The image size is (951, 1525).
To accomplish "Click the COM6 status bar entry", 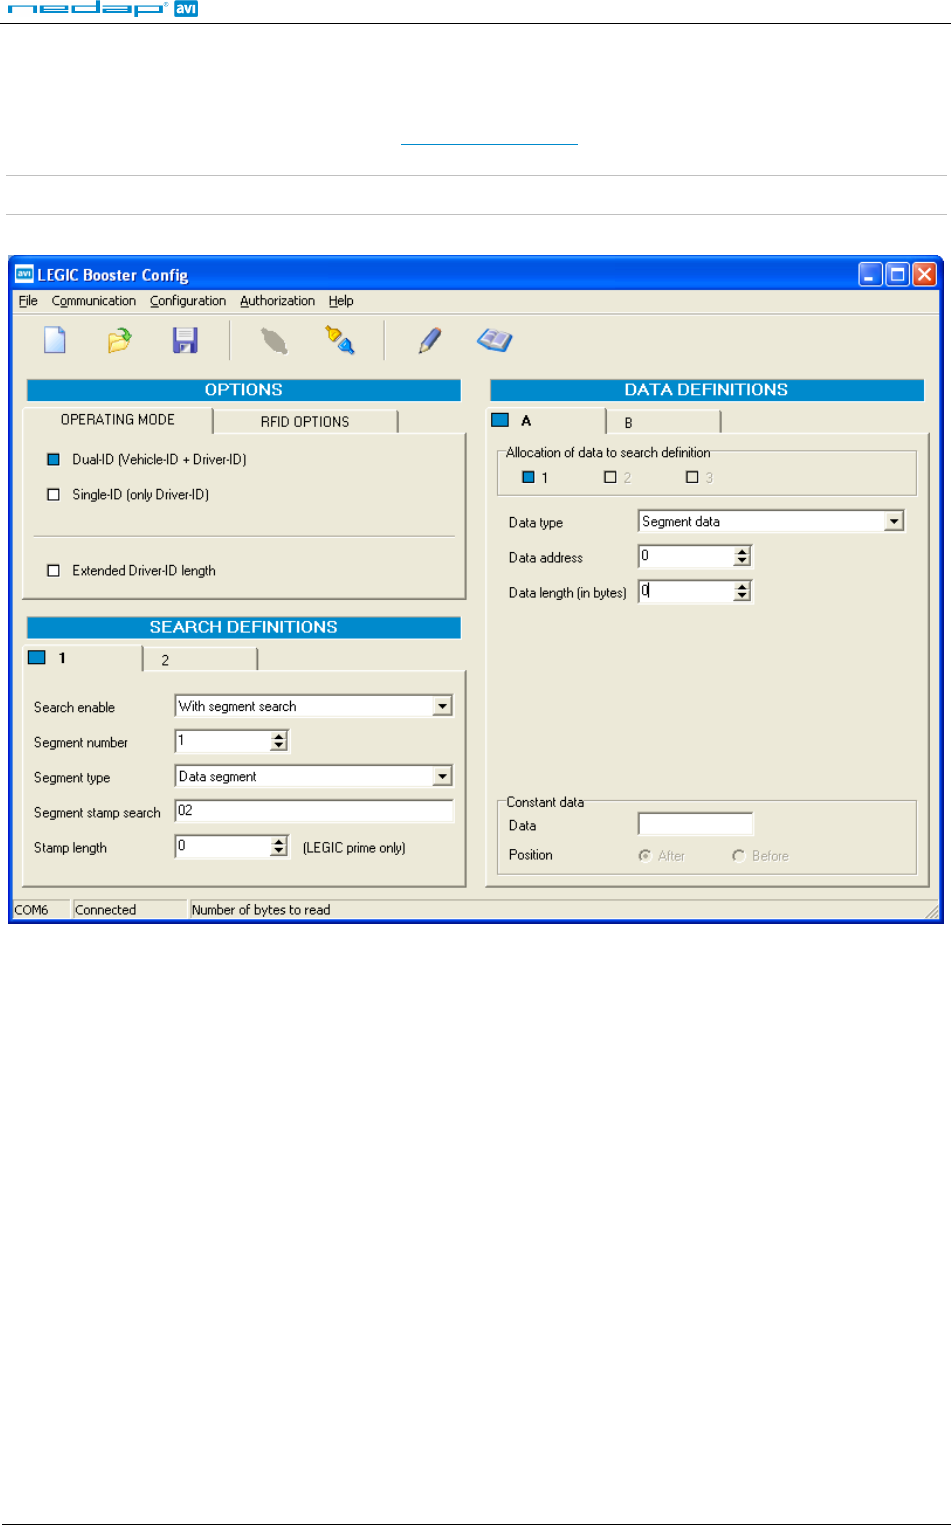I will click(41, 910).
